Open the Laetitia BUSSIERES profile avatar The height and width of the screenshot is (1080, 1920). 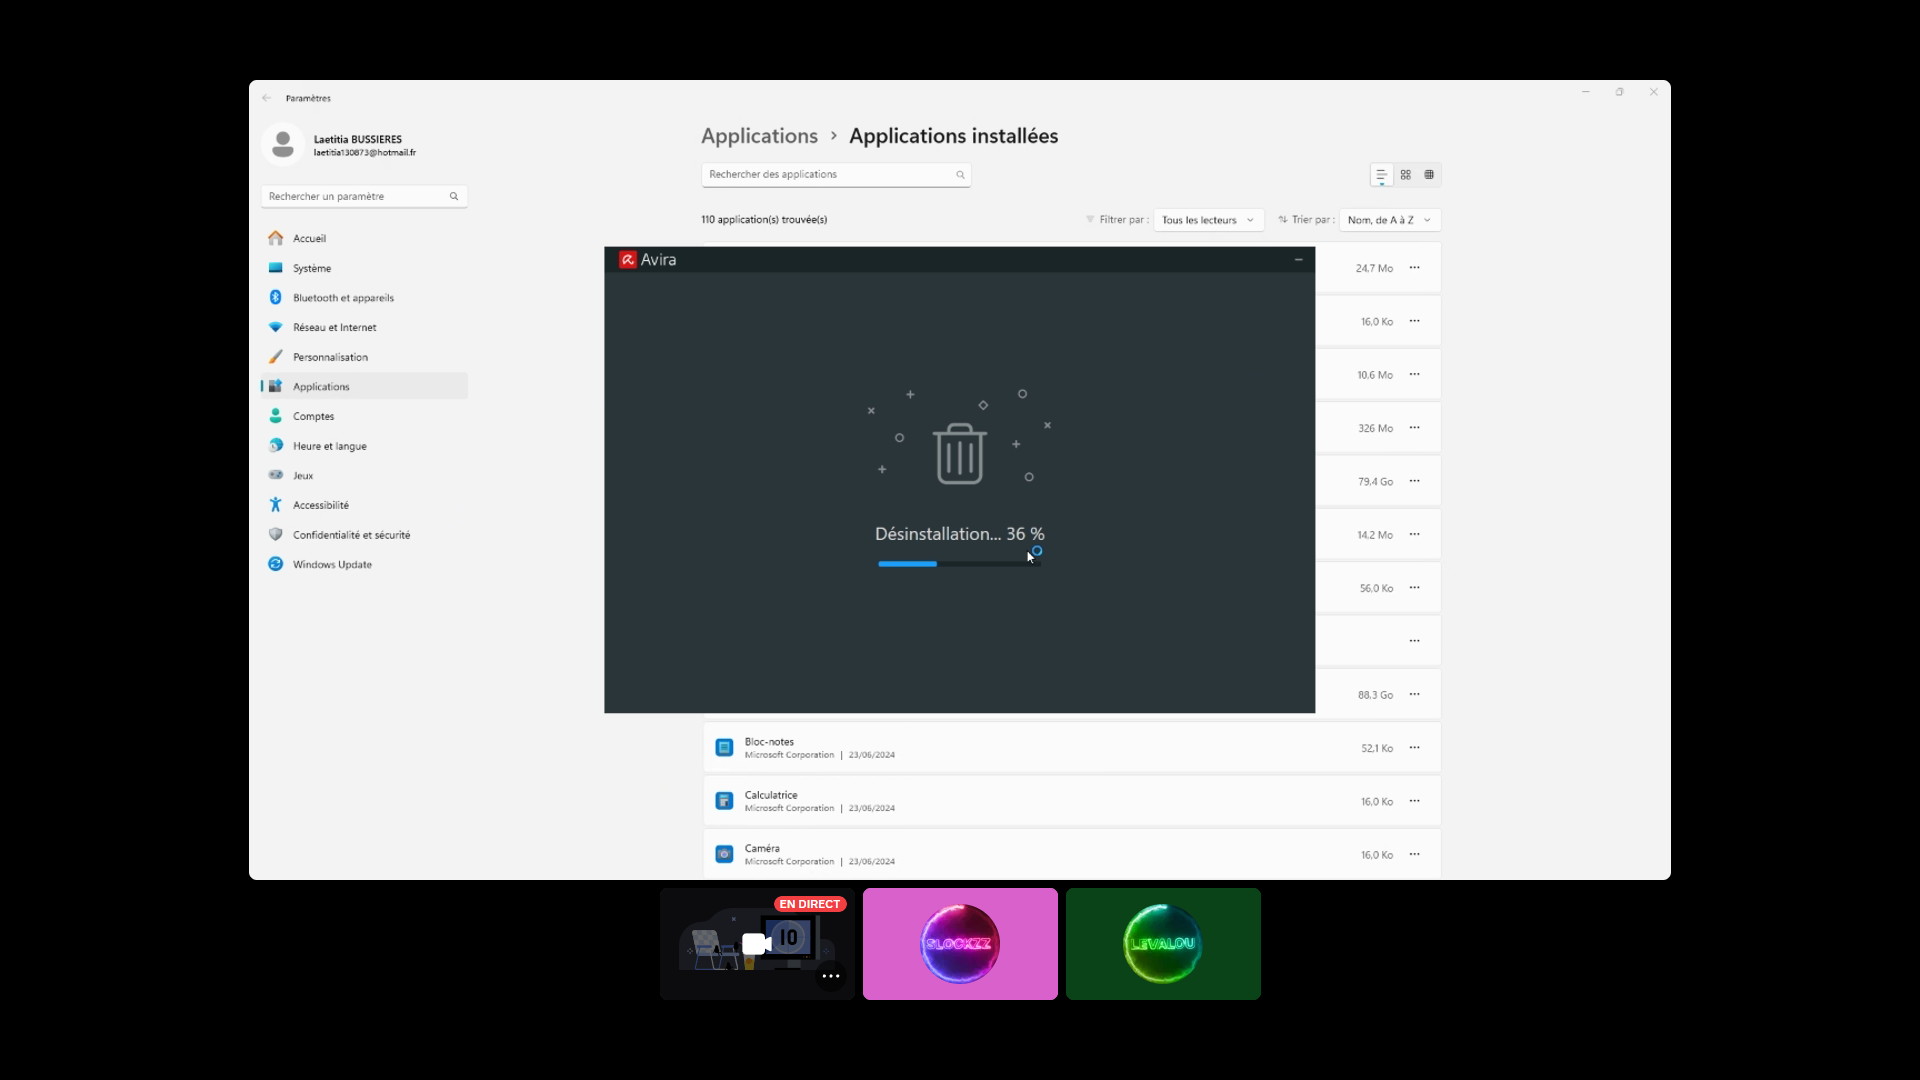point(283,145)
